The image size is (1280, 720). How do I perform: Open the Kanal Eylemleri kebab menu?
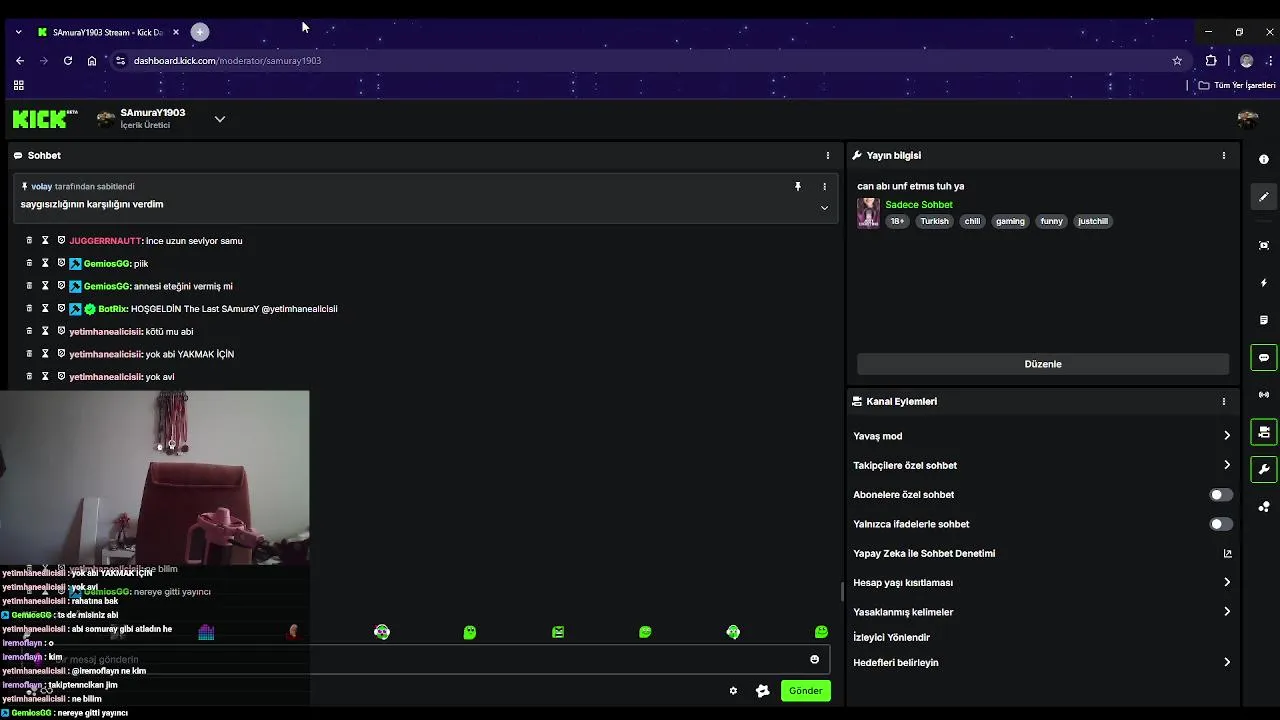[x=1223, y=402]
